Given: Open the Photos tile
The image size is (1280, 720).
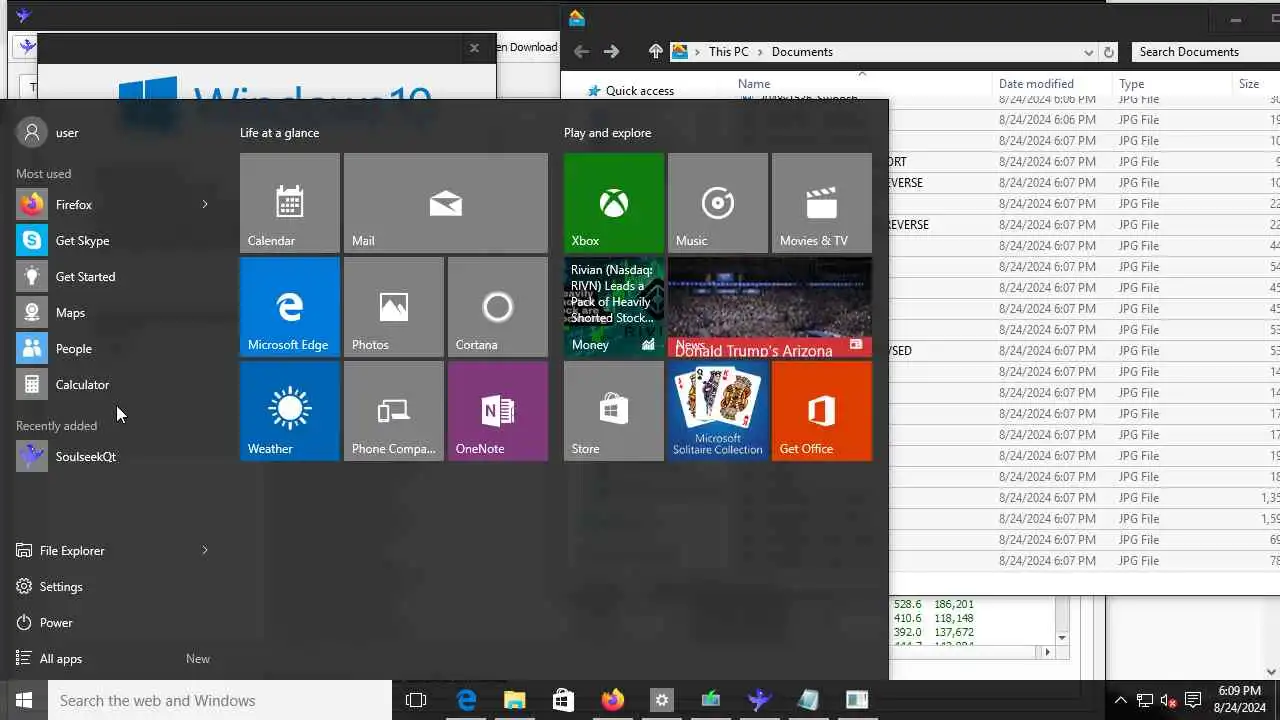Looking at the screenshot, I should click(394, 307).
